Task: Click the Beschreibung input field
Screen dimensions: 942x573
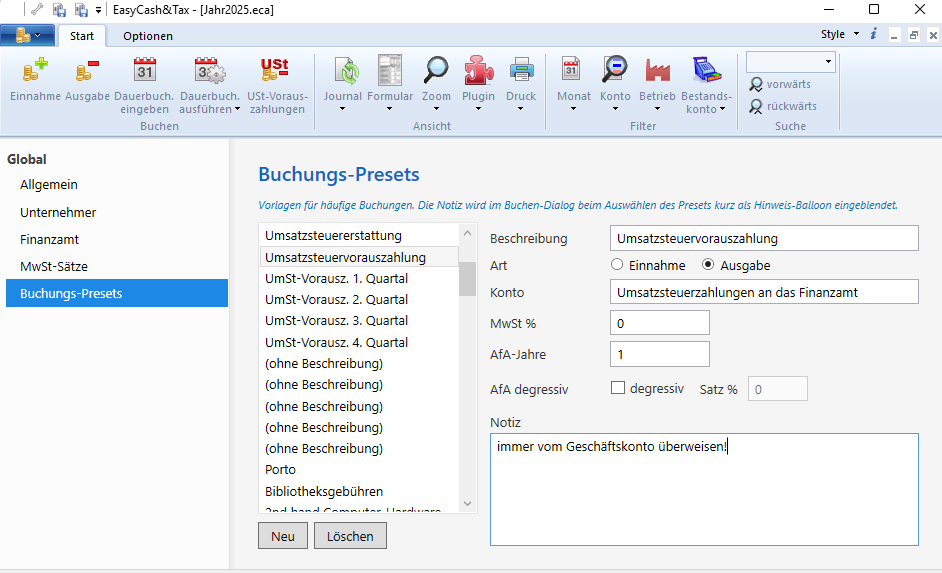Action: pyautogui.click(x=764, y=238)
